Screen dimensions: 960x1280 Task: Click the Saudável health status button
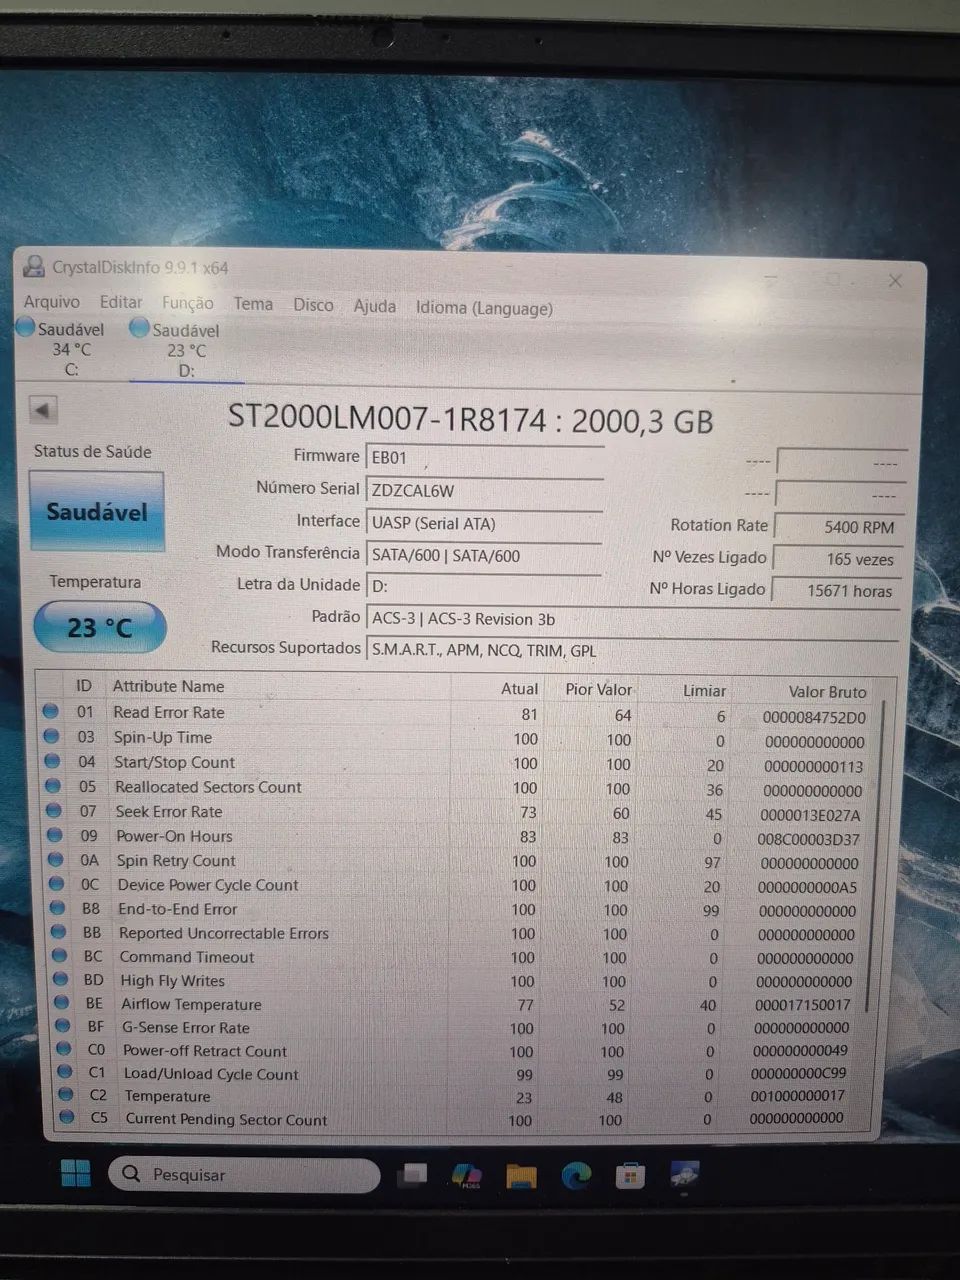pyautogui.click(x=96, y=511)
